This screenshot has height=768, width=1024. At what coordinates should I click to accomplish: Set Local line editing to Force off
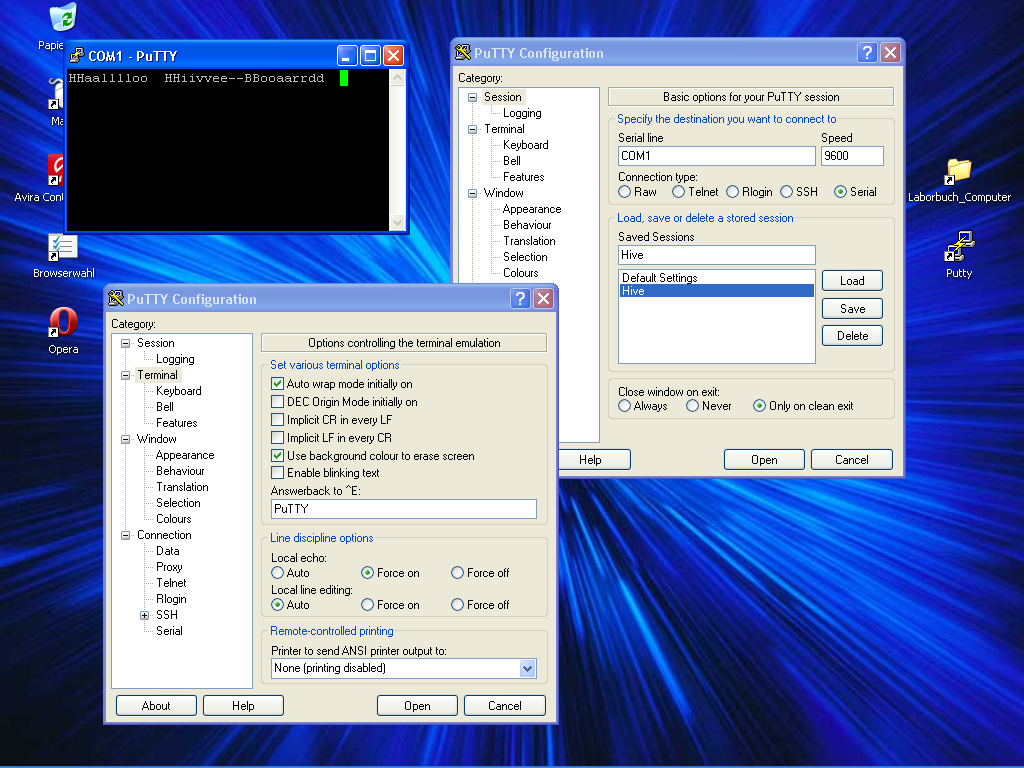pyautogui.click(x=457, y=605)
